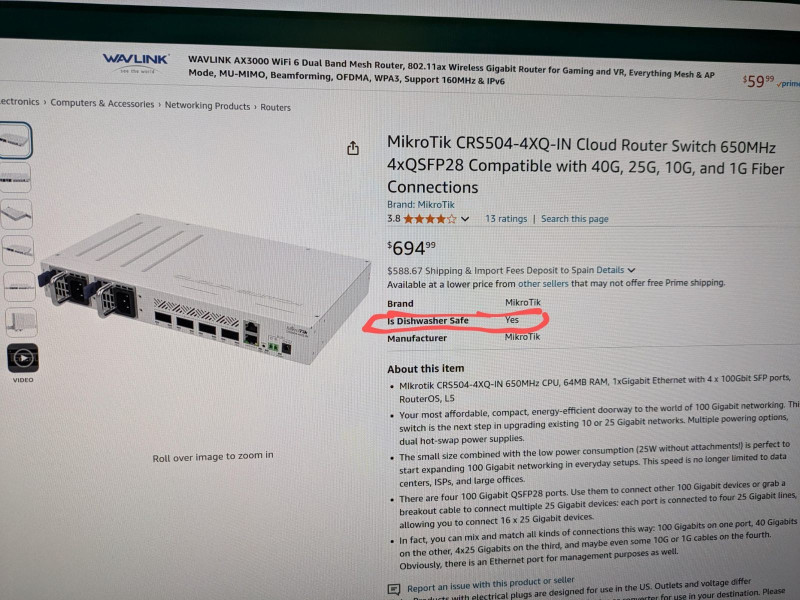The height and width of the screenshot is (600, 800).
Task: Open the 13 ratings link
Action: 506,218
